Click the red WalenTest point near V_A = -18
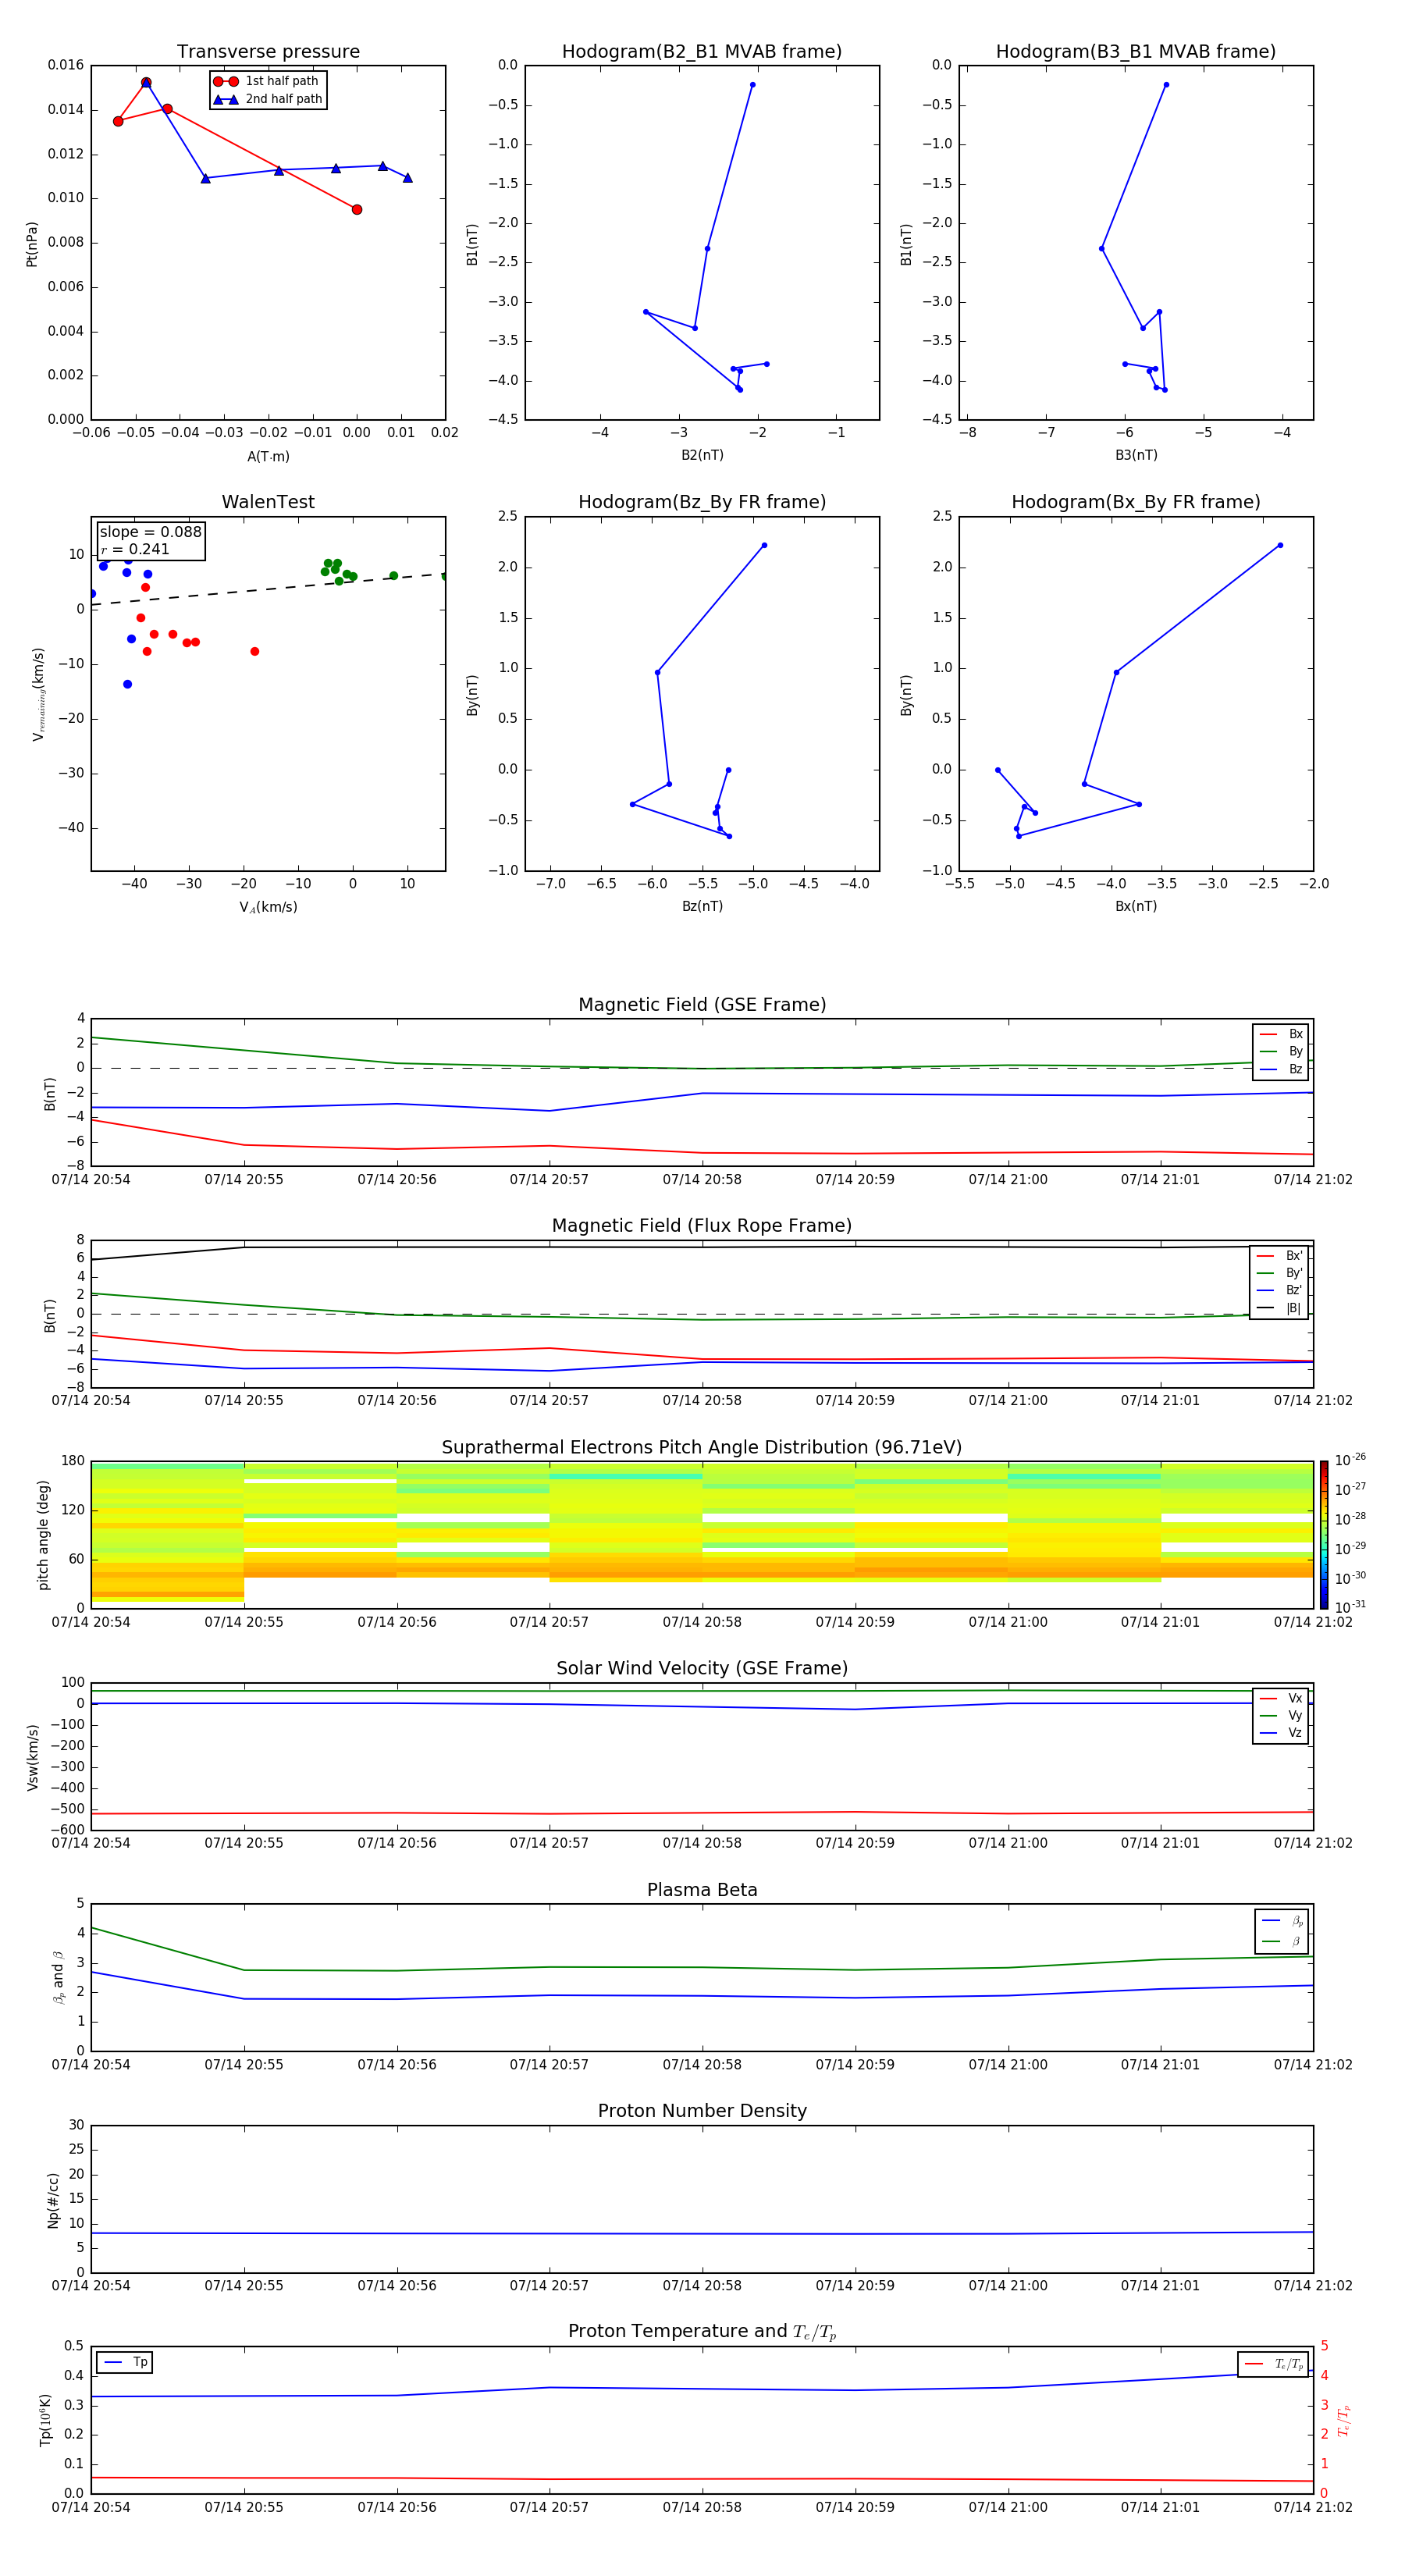This screenshot has width=1405, height=2576. pos(255,651)
